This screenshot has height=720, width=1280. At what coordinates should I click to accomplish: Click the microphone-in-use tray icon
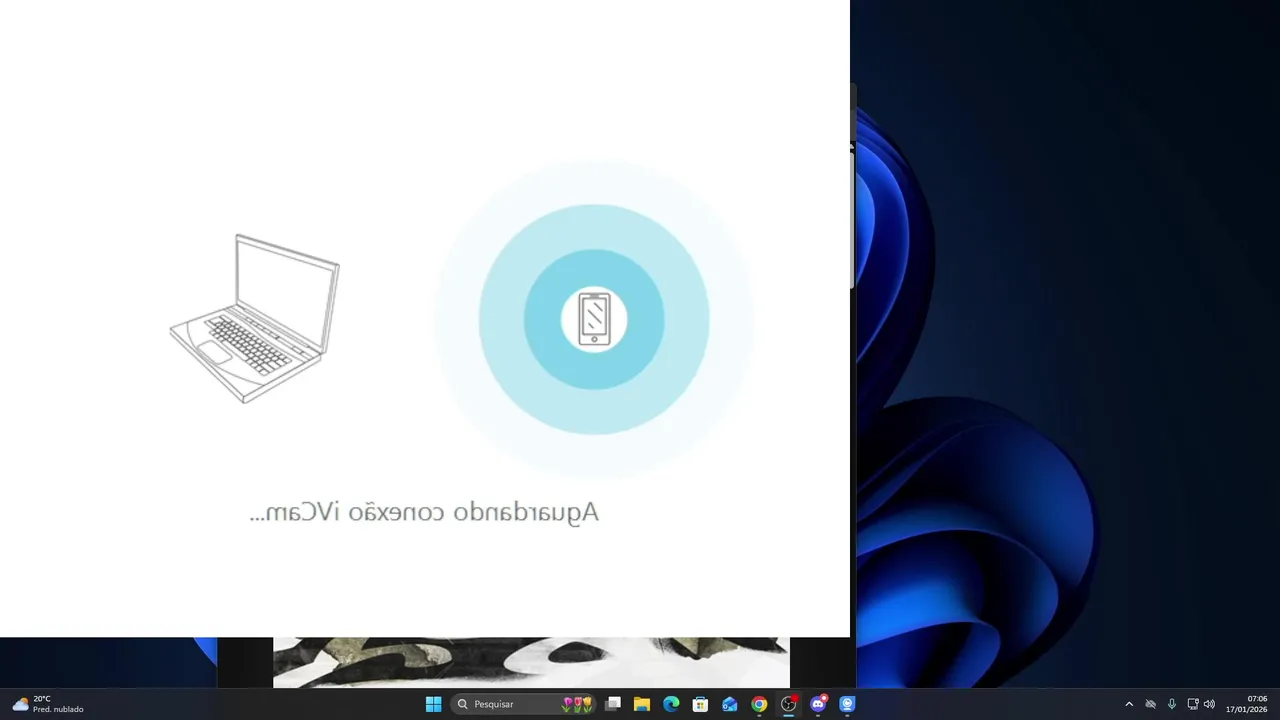pyautogui.click(x=1171, y=704)
